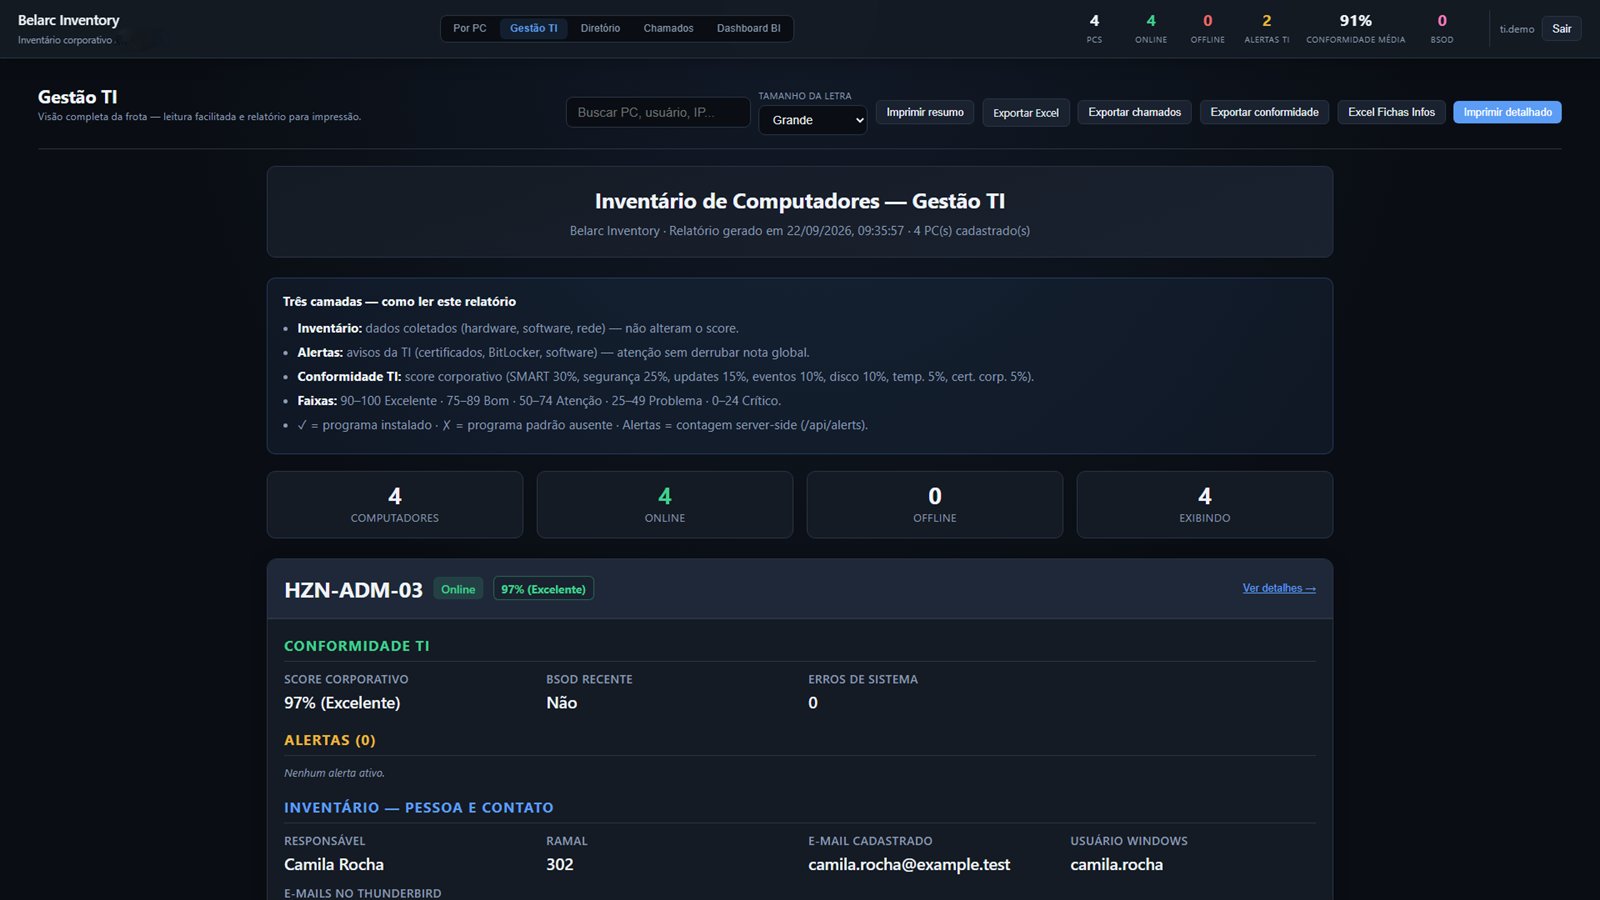Screen dimensions: 1600x900
Task: Click Excel Fichas Infos button
Action: click(x=1391, y=112)
